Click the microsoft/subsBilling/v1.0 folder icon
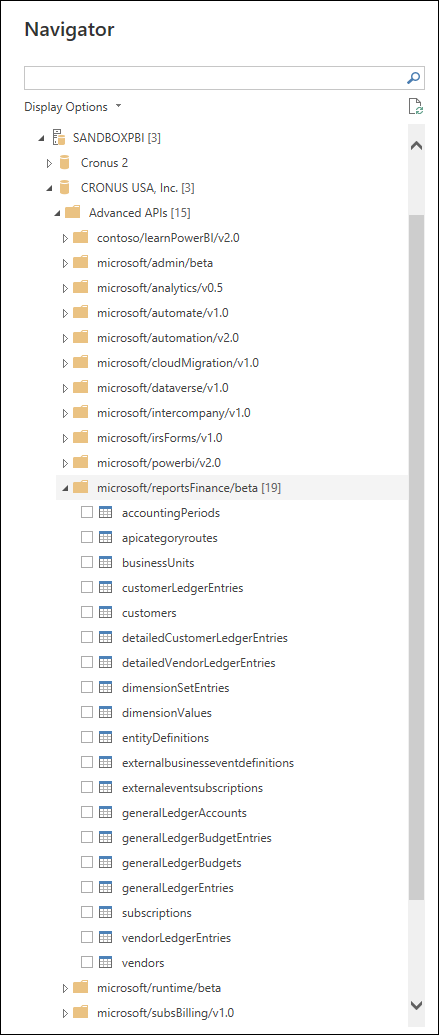Viewport: 439px width, 1035px height. click(x=81, y=1013)
